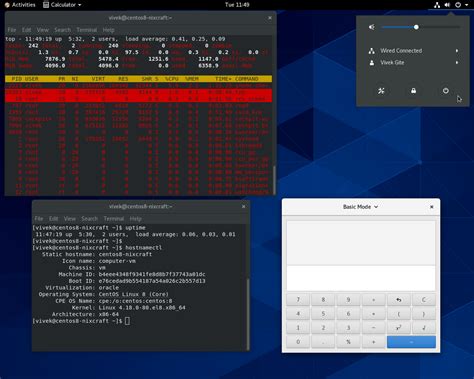Open Edit menu in the top terminal
The image size is (474, 379).
pos(26,30)
